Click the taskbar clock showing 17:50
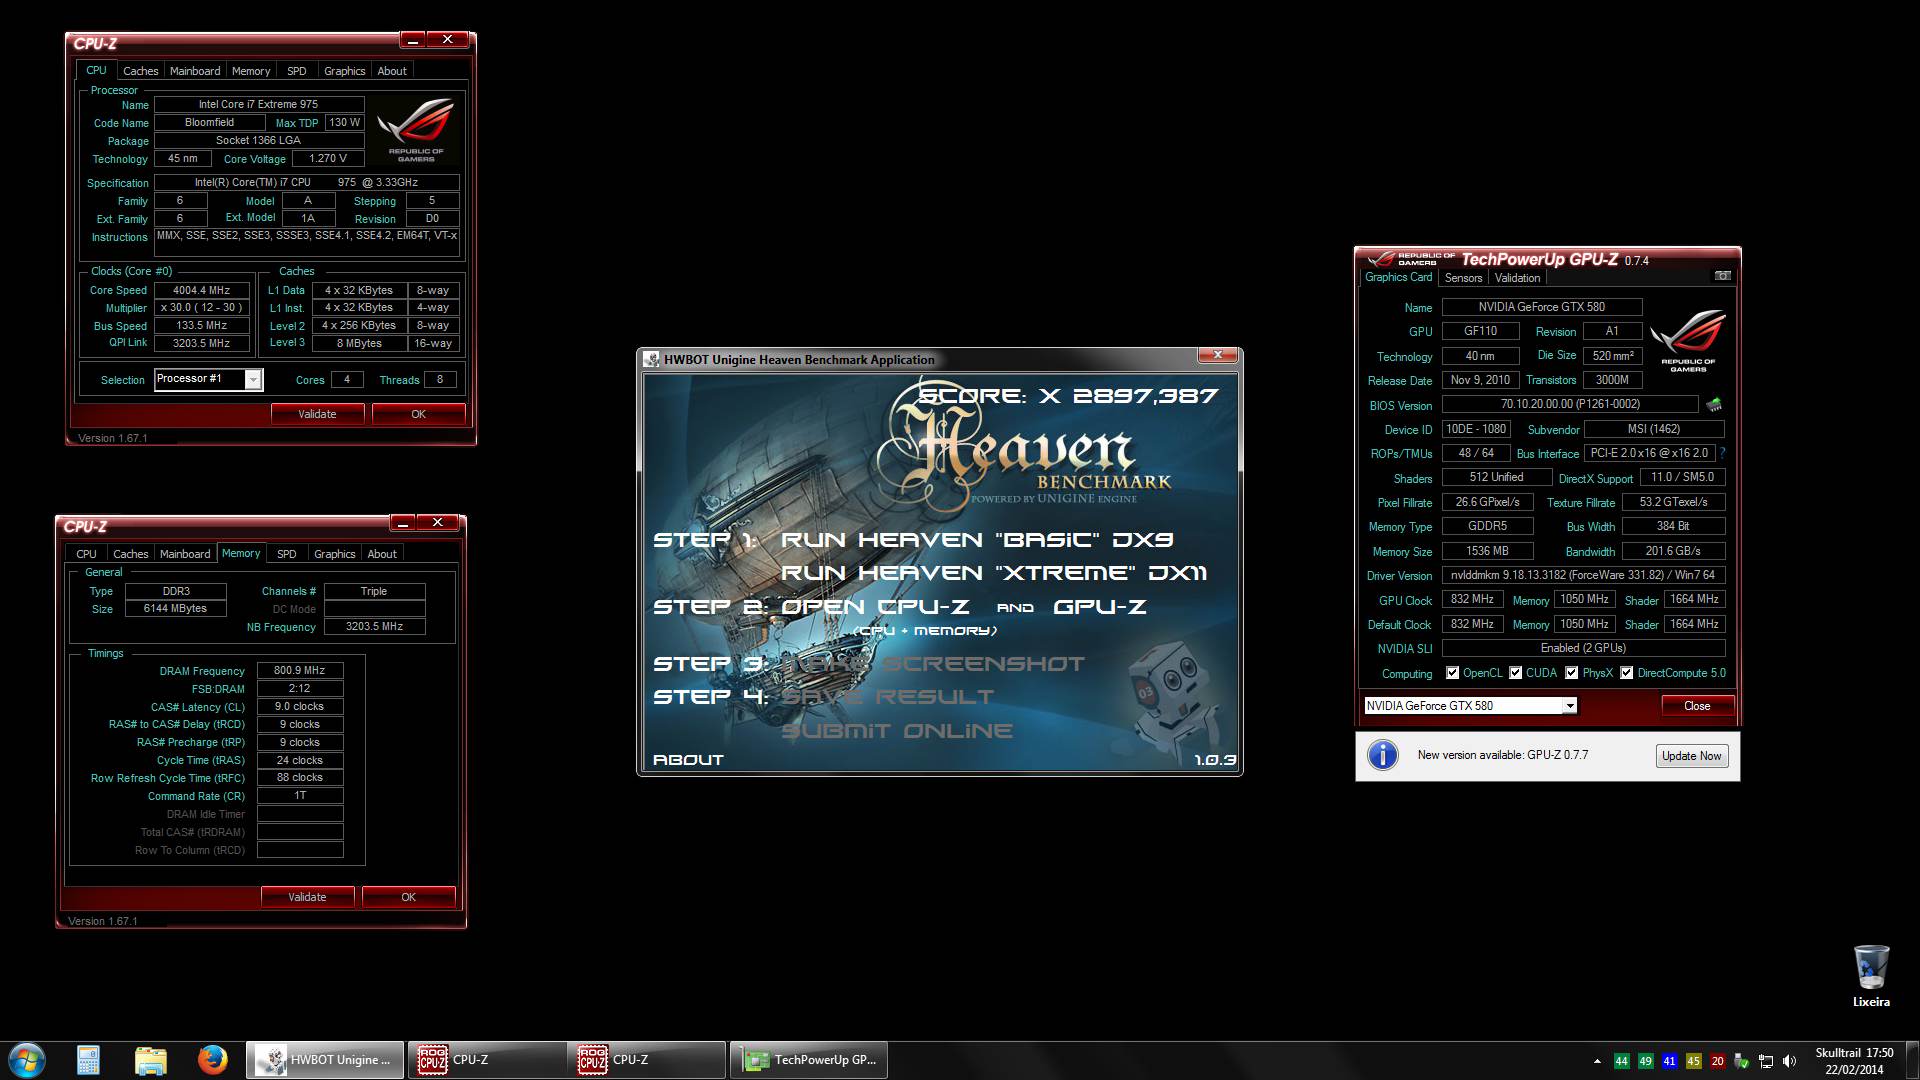 point(1854,1061)
